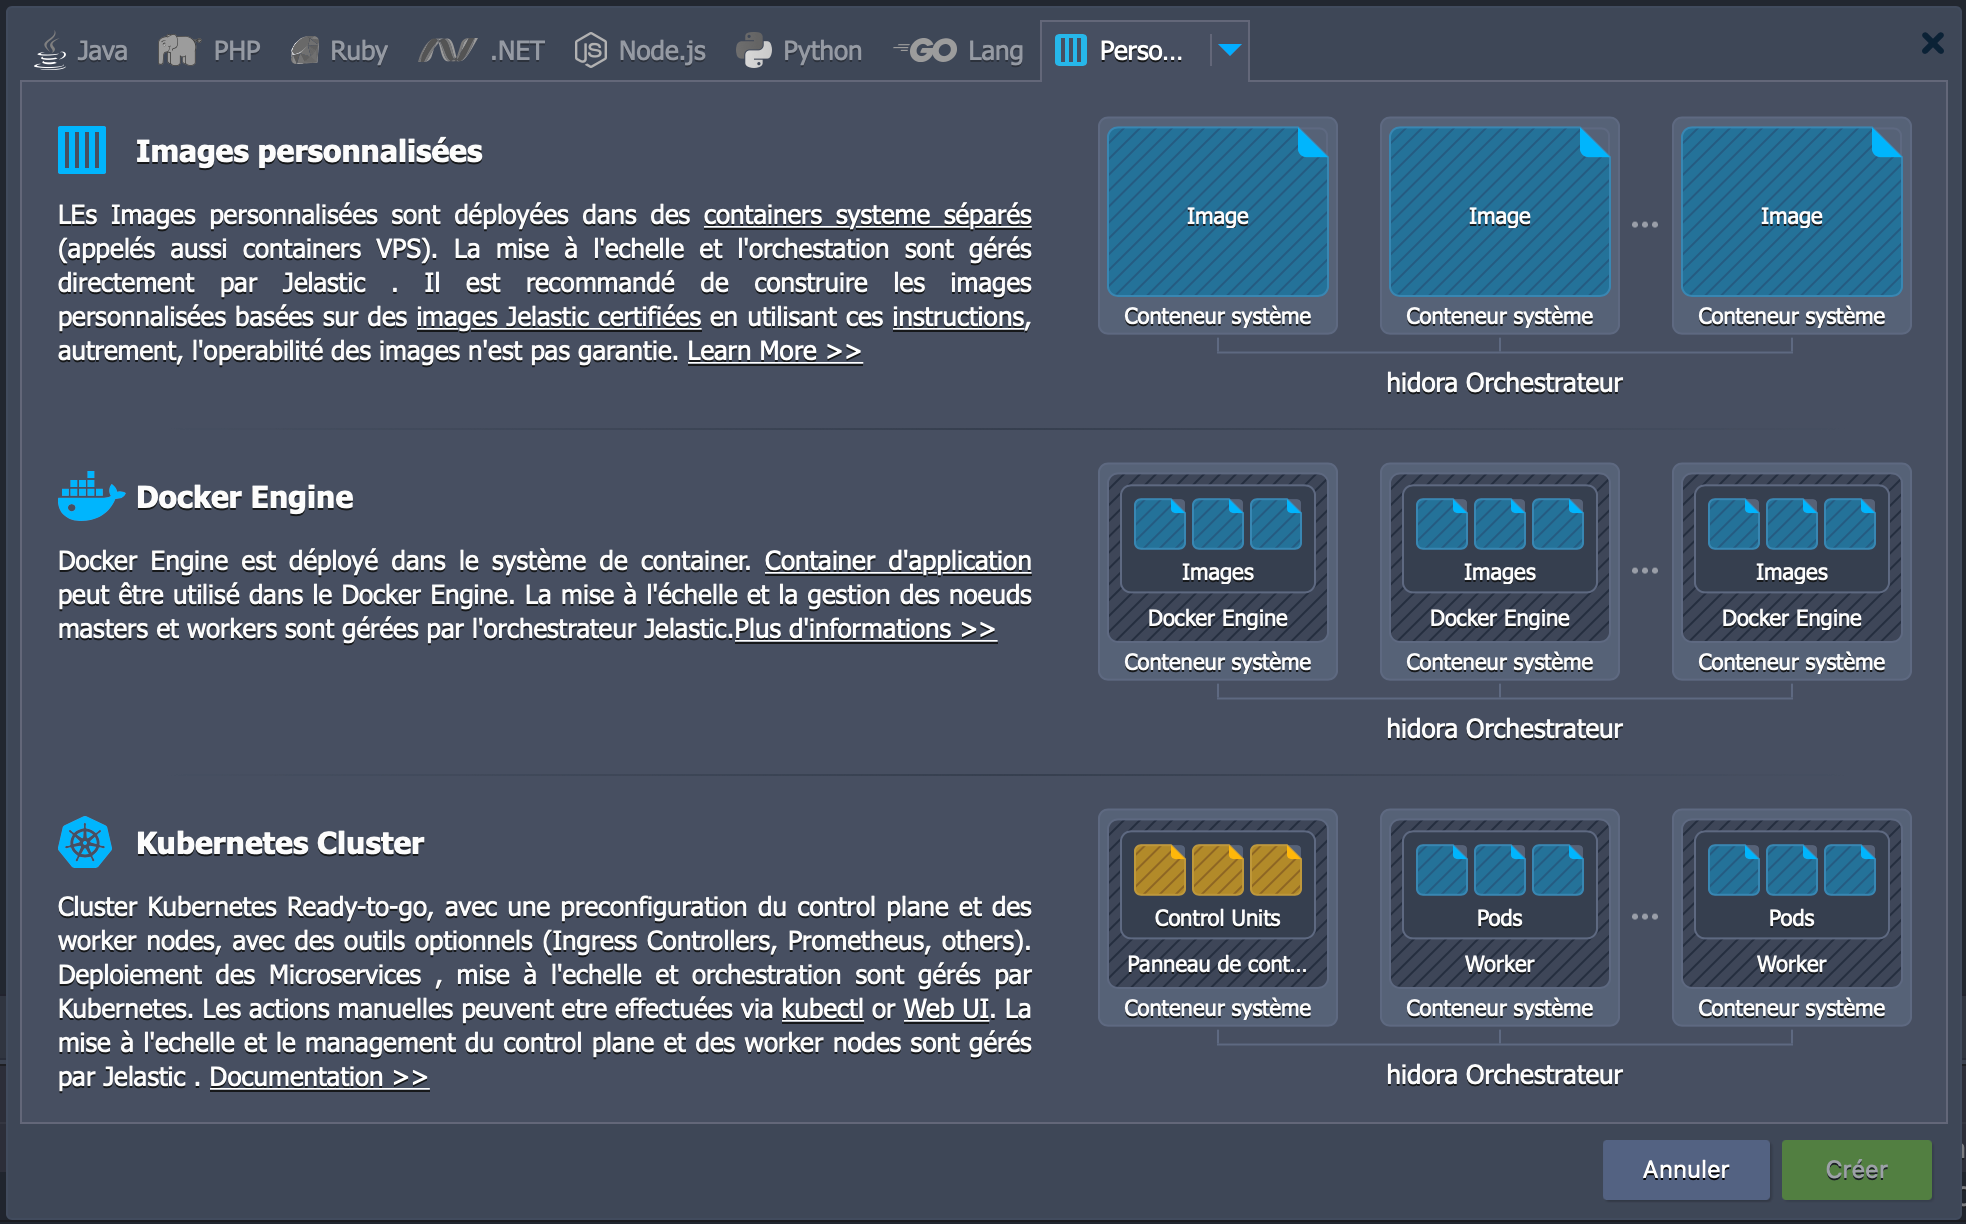Switch to the Java tab
This screenshot has width=1966, height=1224.
(81, 50)
